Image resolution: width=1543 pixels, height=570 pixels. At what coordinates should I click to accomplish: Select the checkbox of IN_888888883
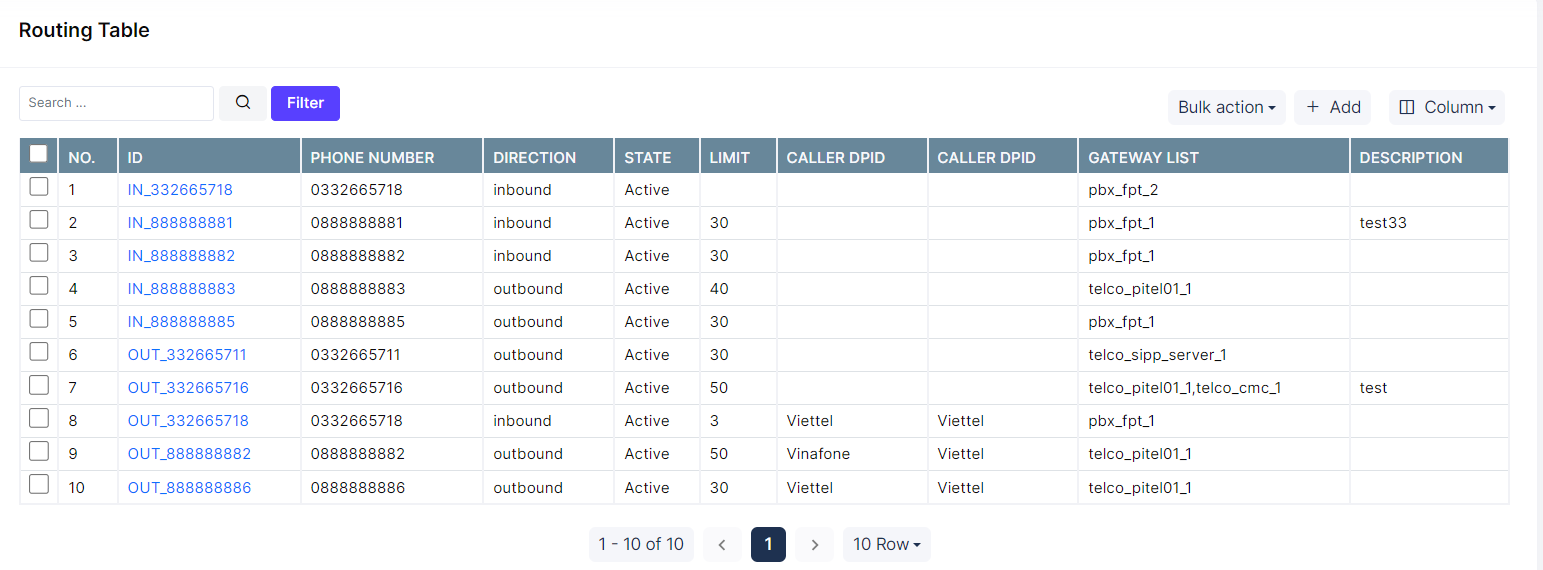[x=39, y=286]
